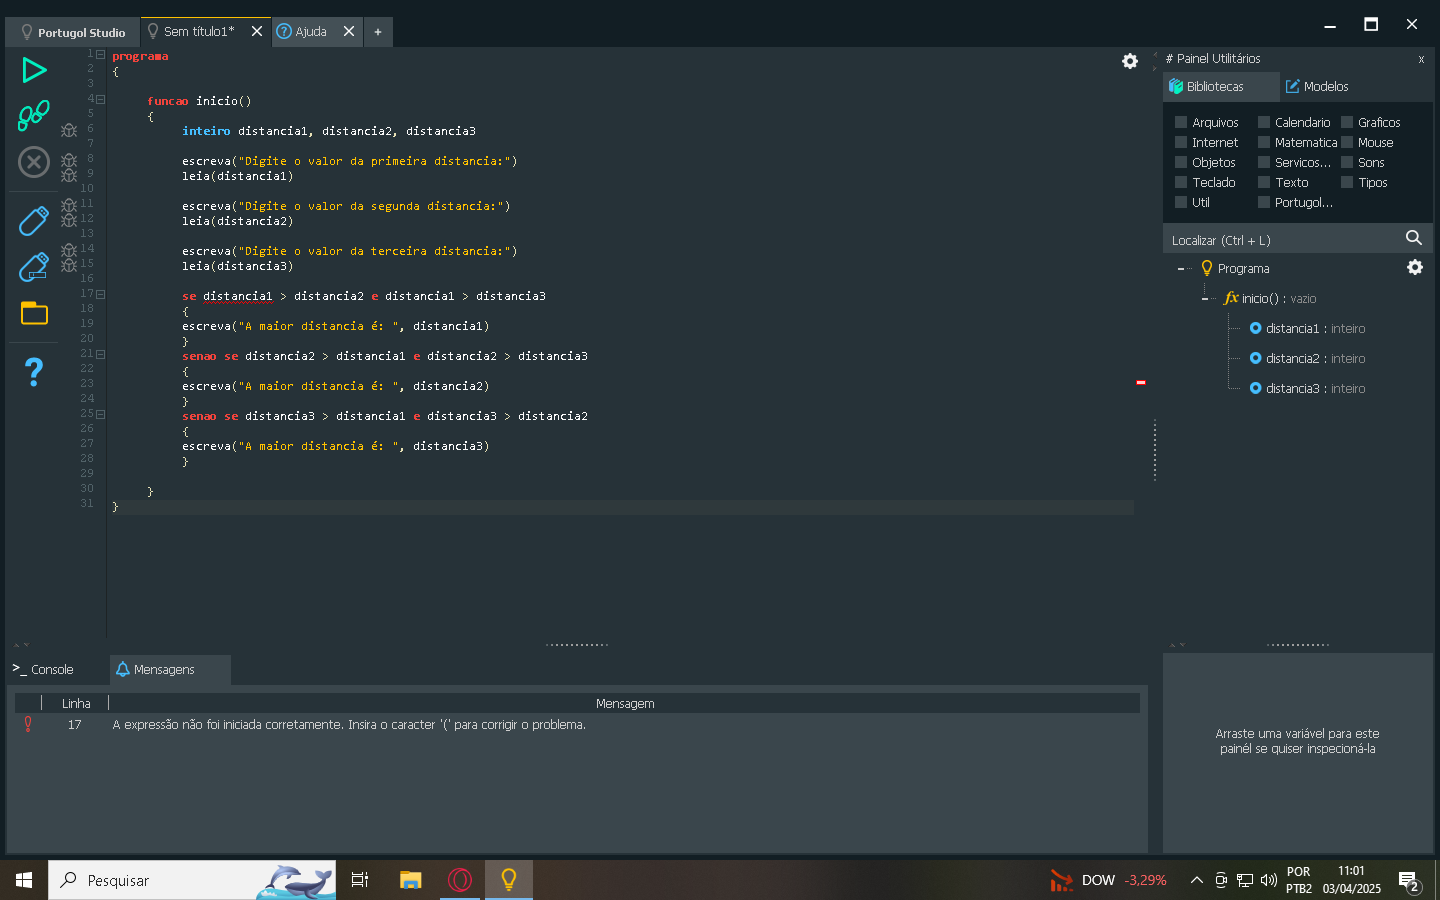Image resolution: width=1440 pixels, height=900 pixels.
Task: Fold senao se block at line 25
Action: (100, 414)
